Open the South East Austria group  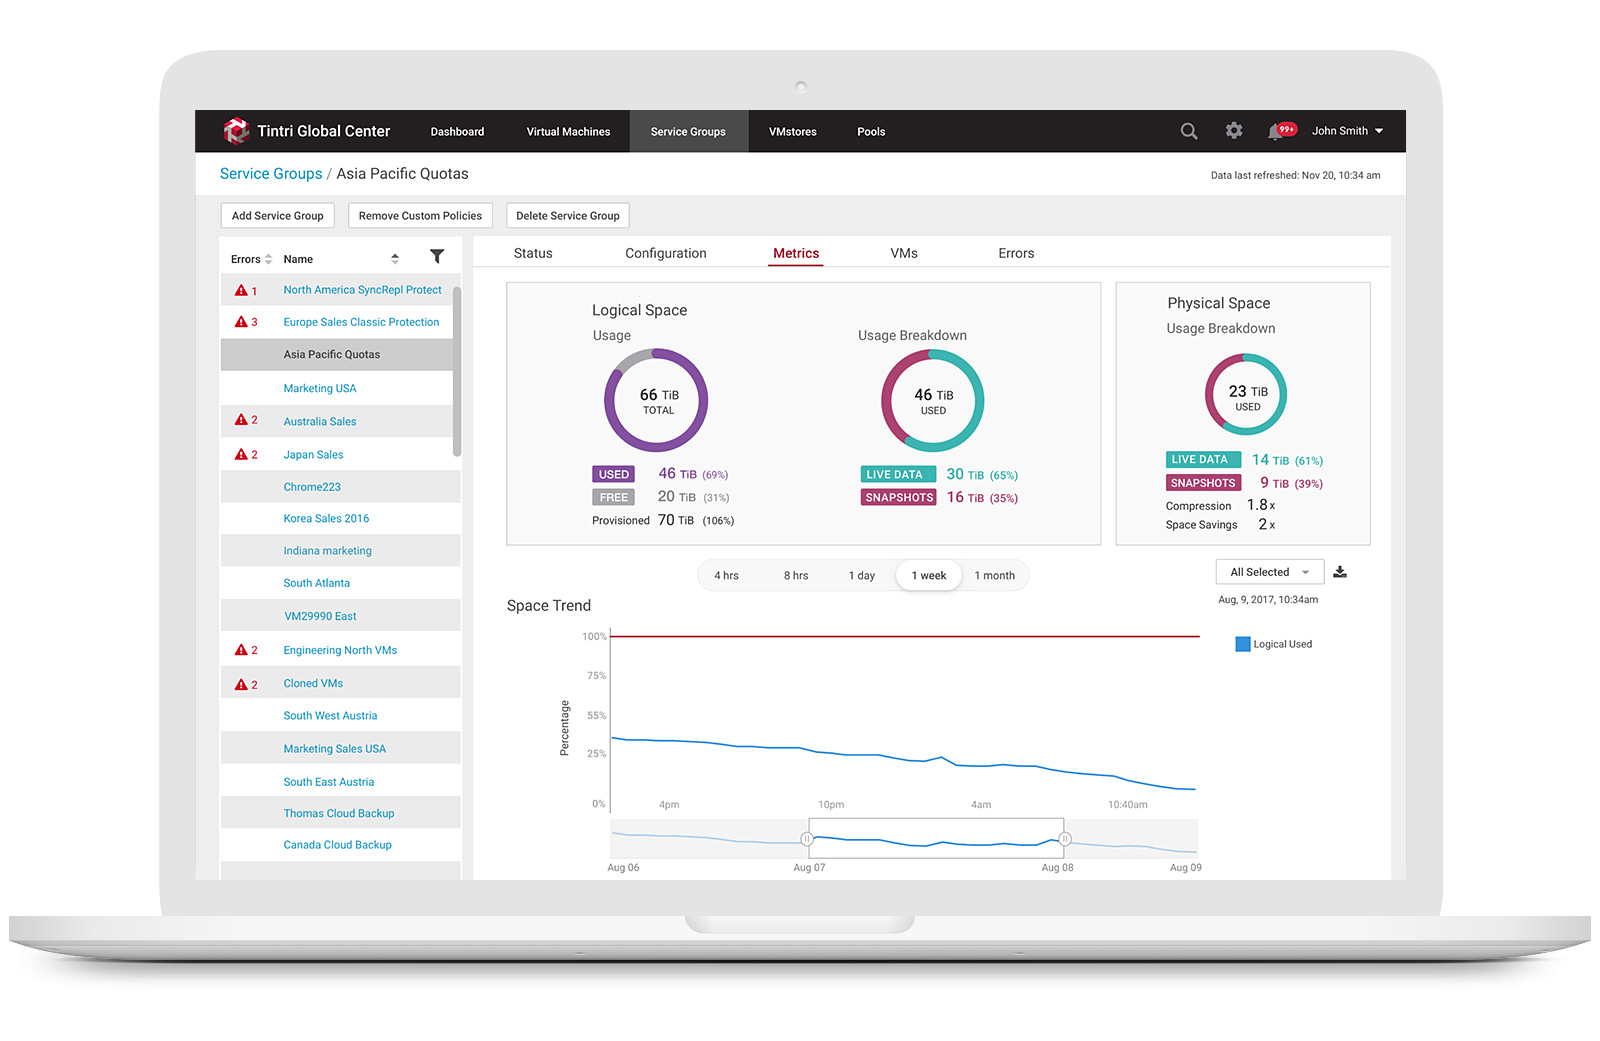[328, 782]
